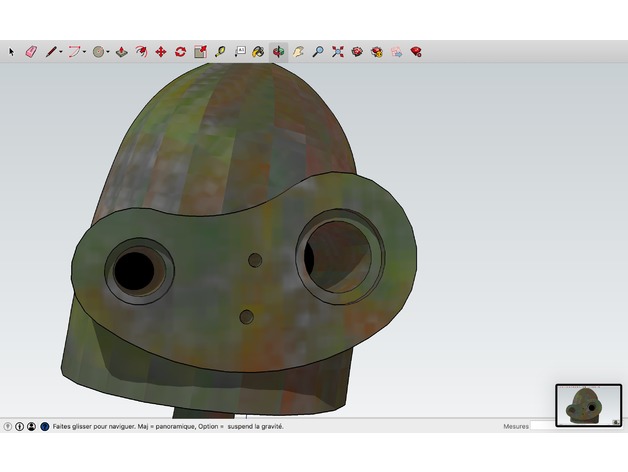Choose the Offset tool

click(141, 52)
